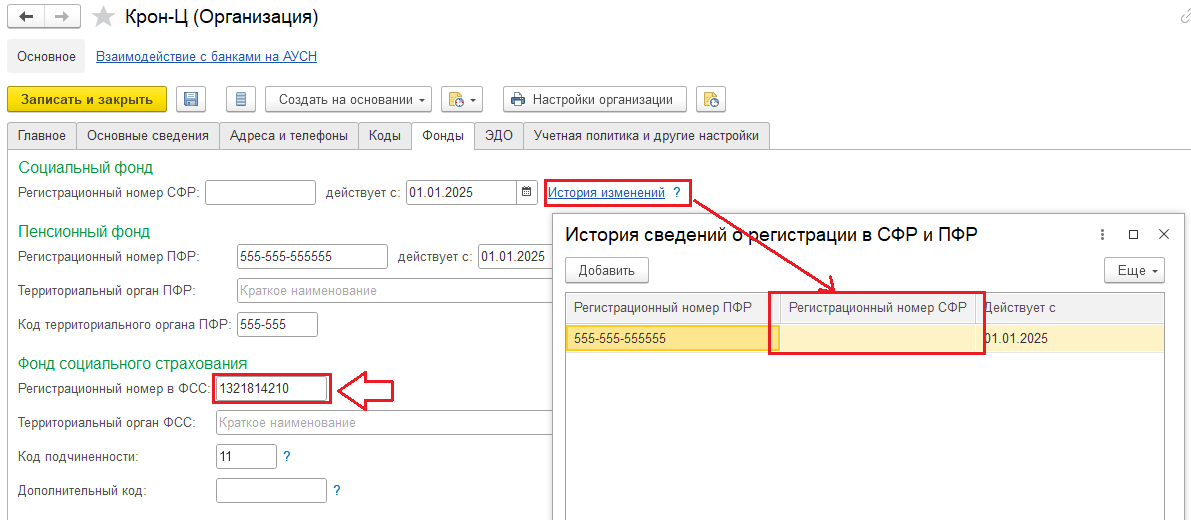Open the История изменений link

click(606, 193)
